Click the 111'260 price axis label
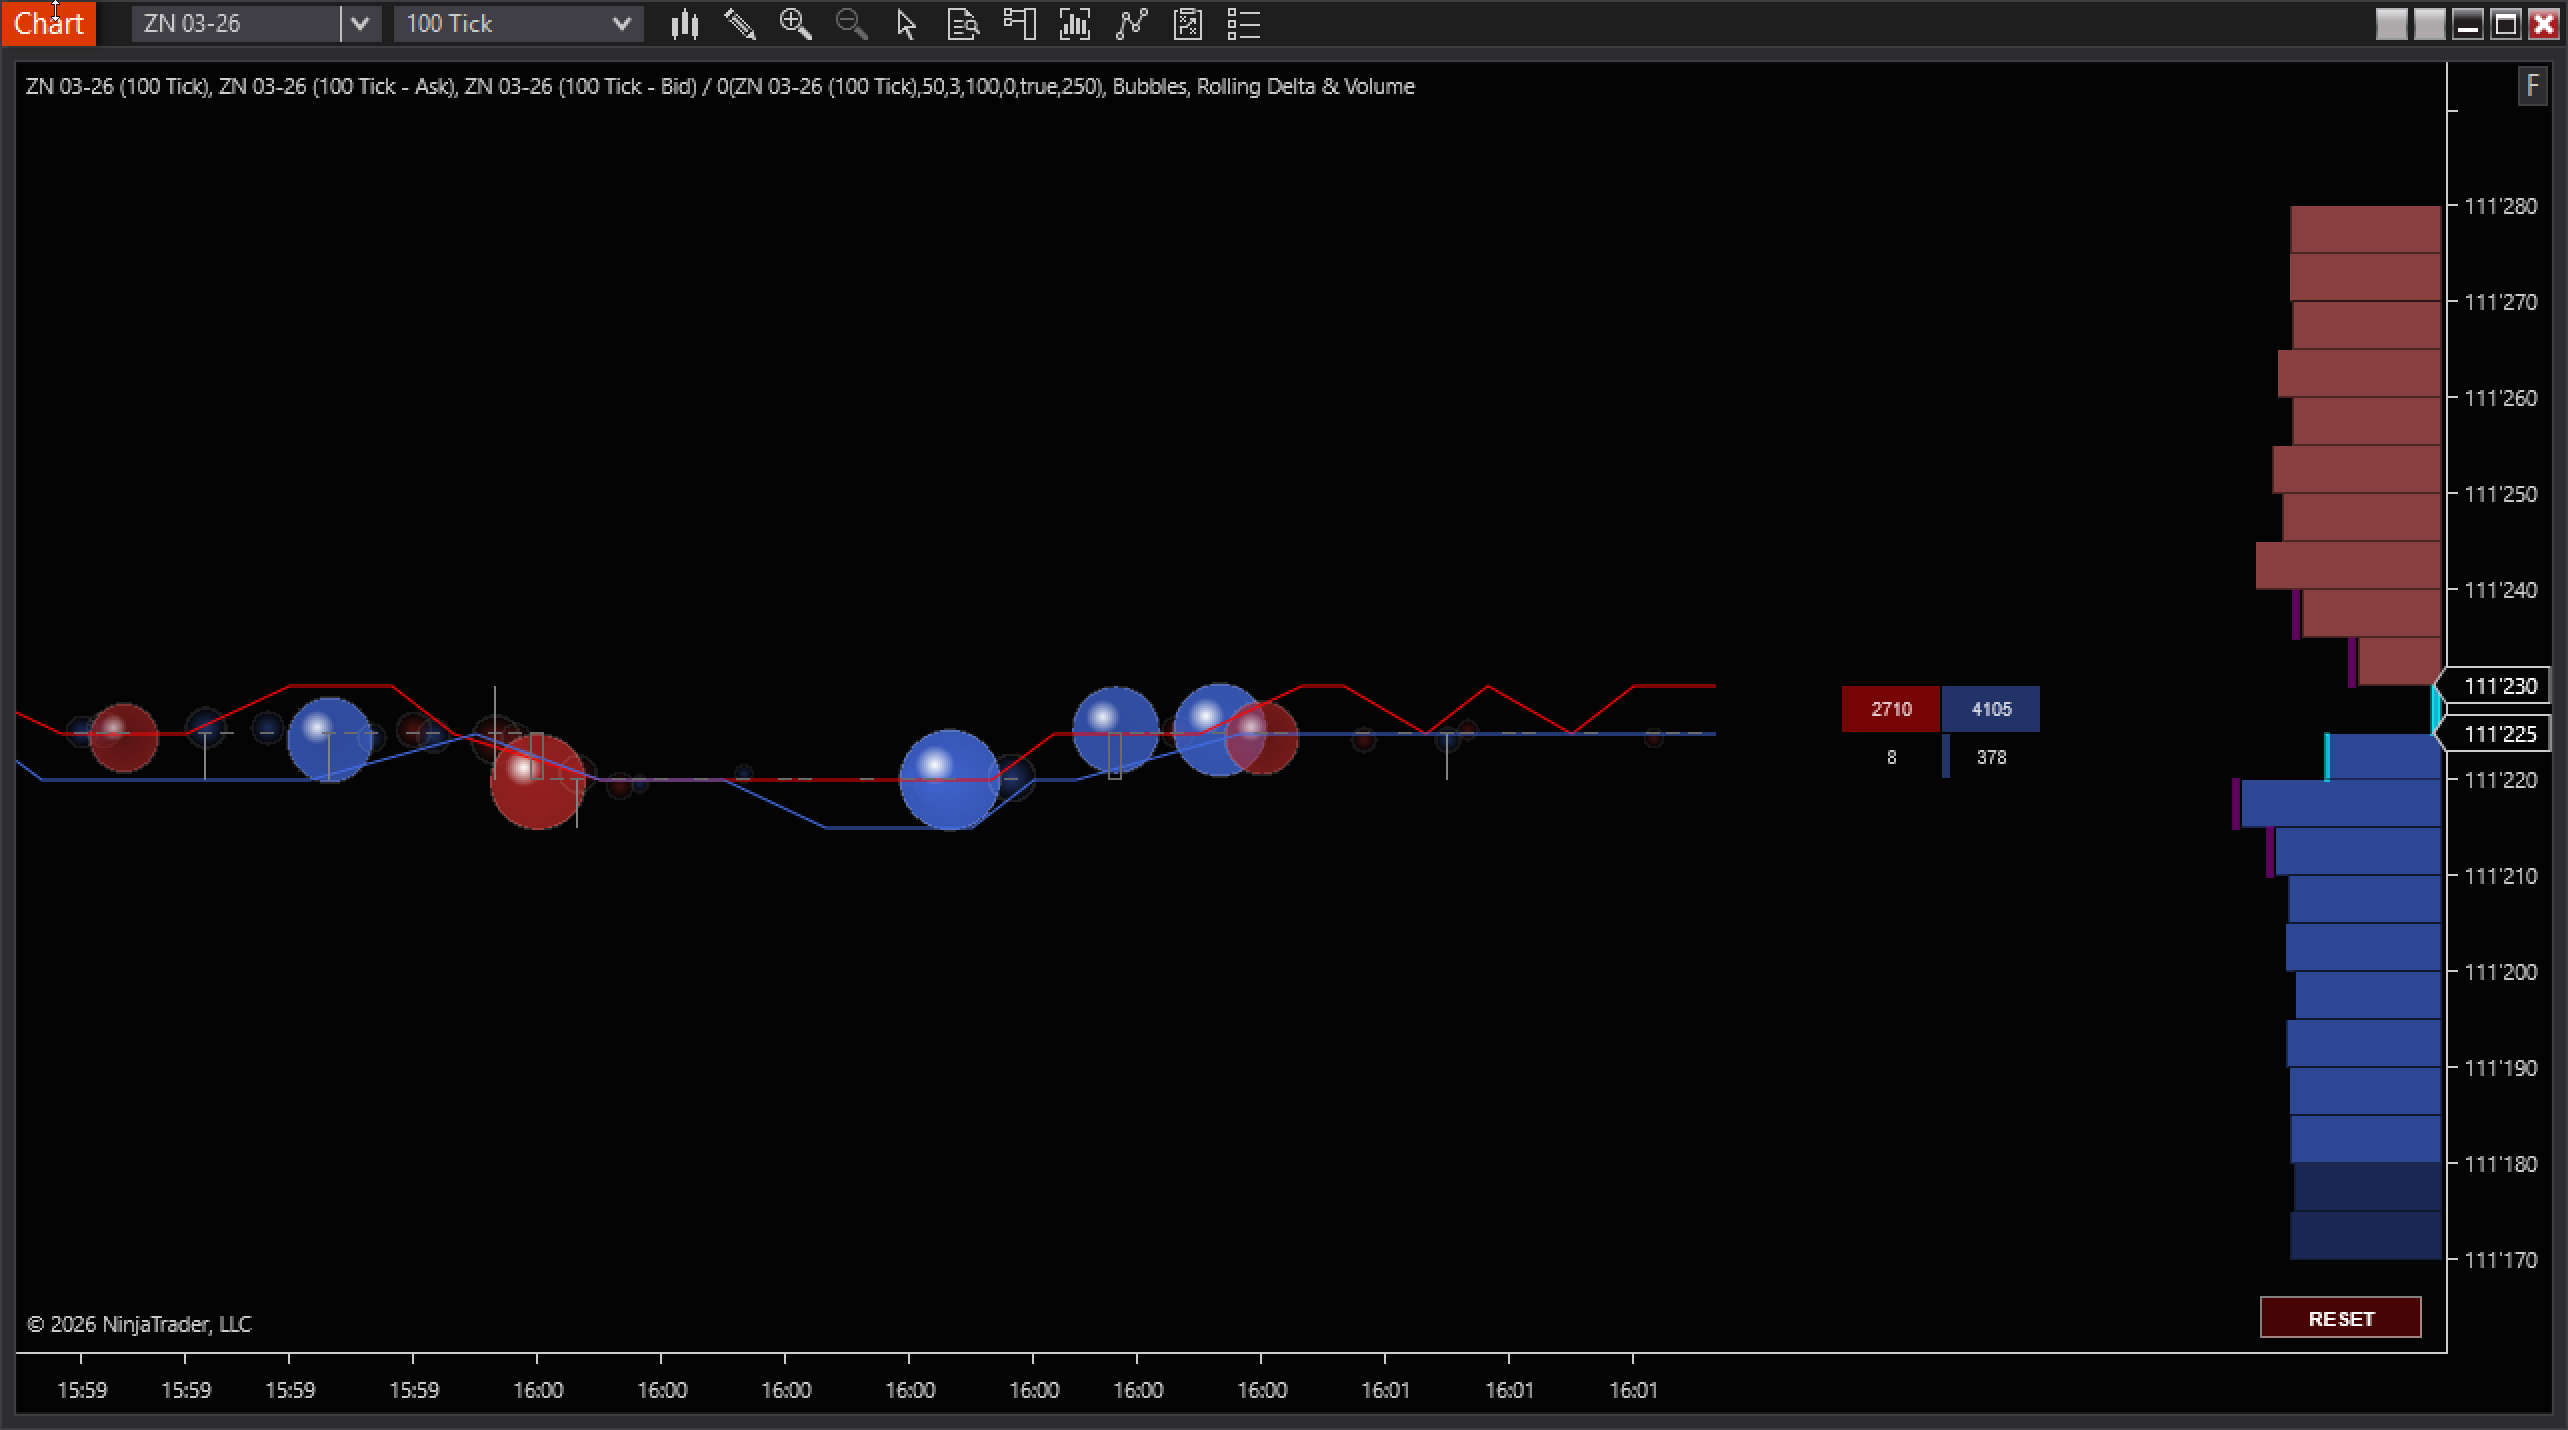Image resolution: width=2568 pixels, height=1430 pixels. [x=2501, y=398]
